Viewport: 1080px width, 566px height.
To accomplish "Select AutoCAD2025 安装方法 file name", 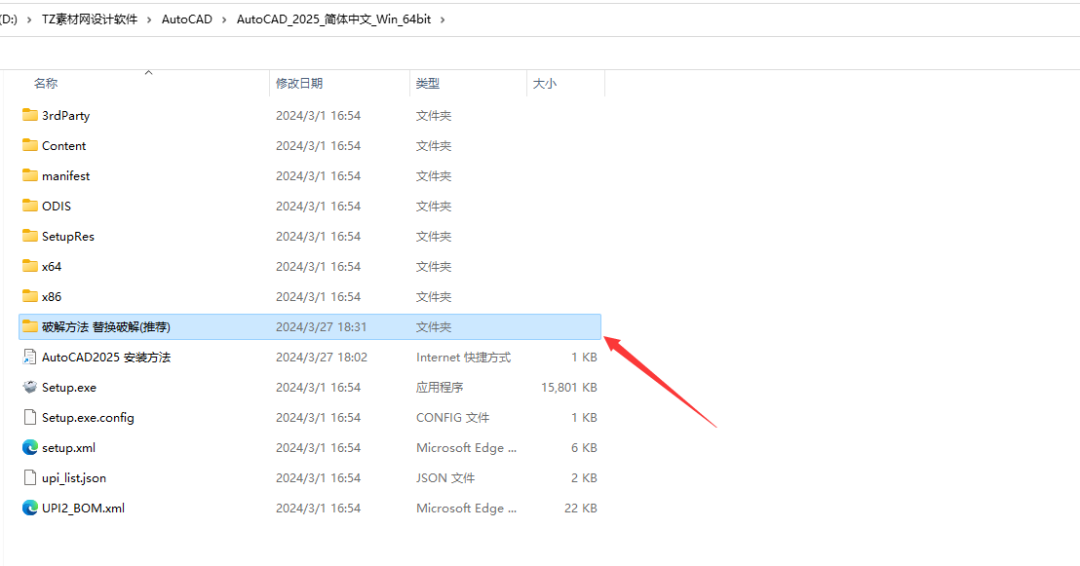I will pyautogui.click(x=106, y=357).
